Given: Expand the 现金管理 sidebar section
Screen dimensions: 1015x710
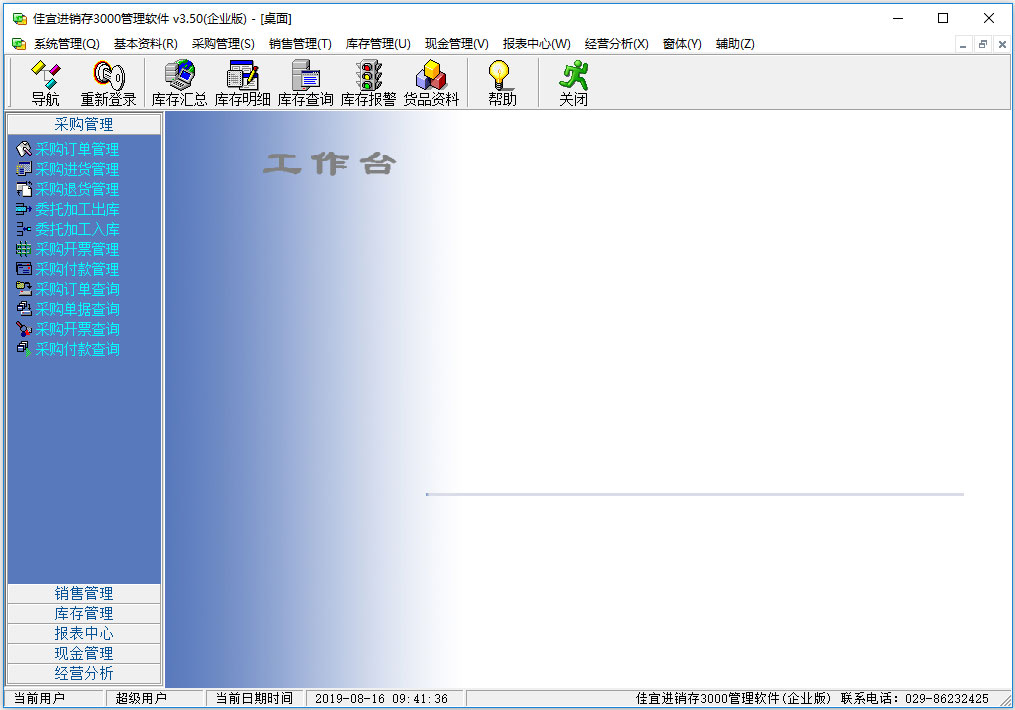Looking at the screenshot, I should click(84, 654).
